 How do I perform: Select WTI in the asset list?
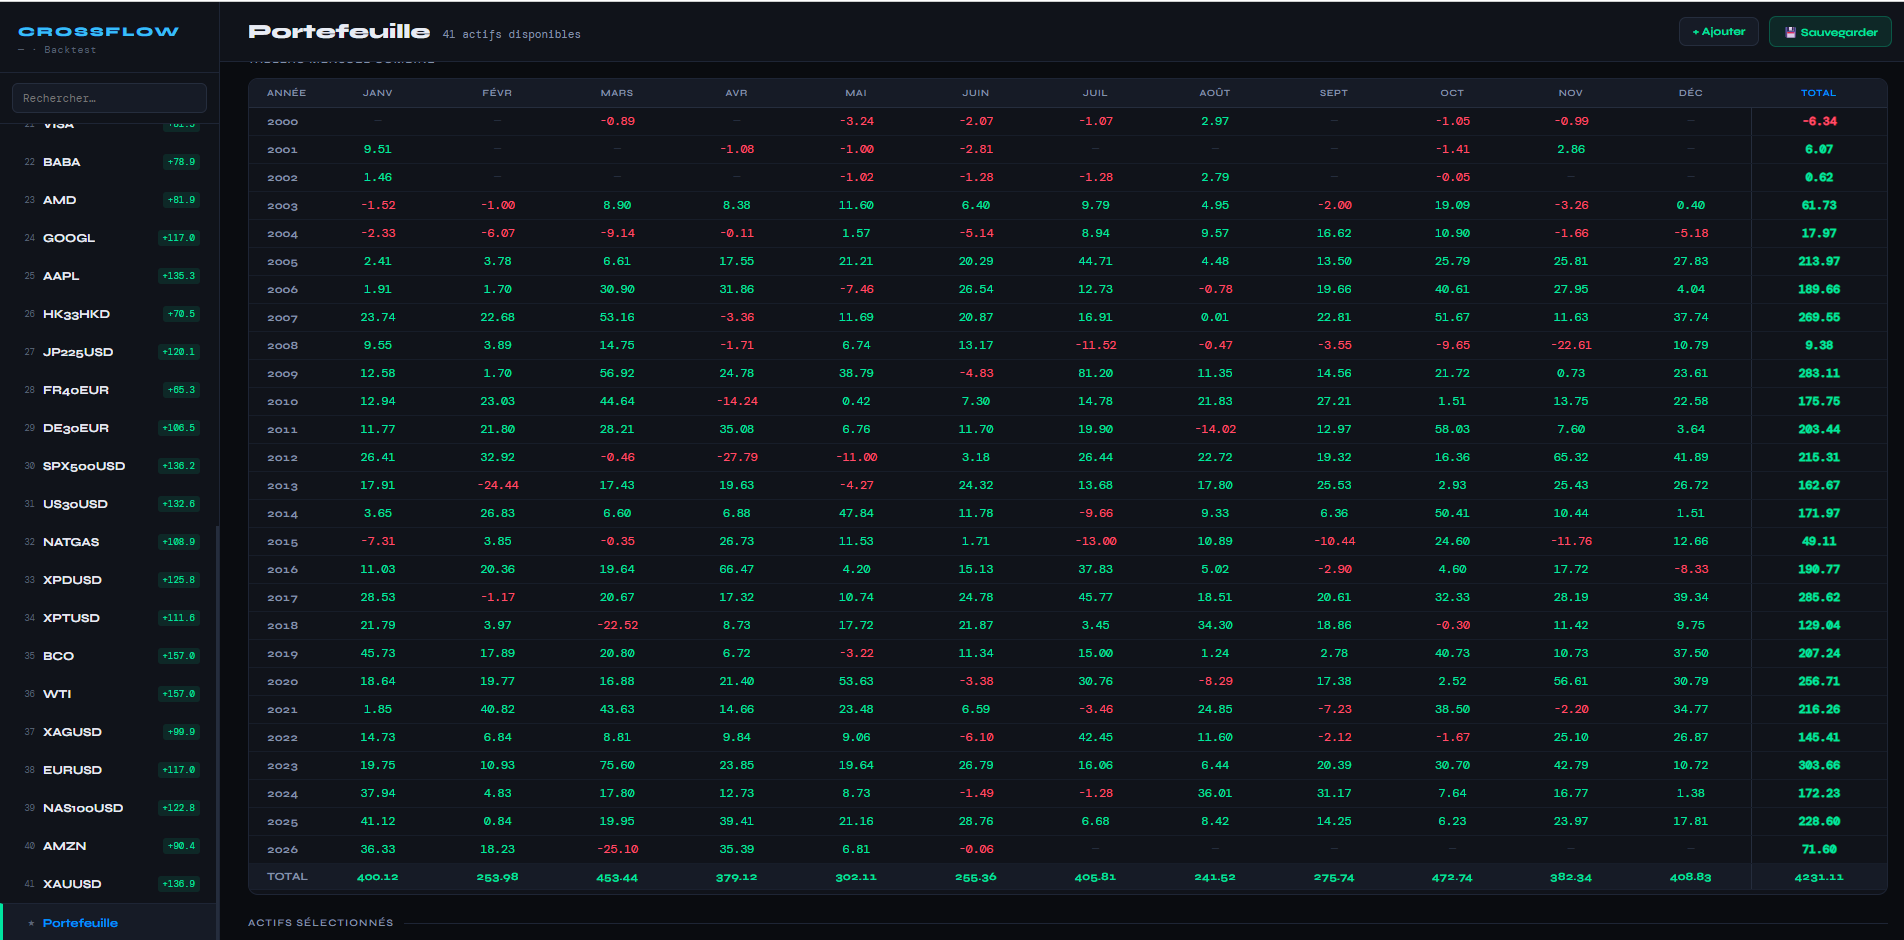pyautogui.click(x=109, y=694)
